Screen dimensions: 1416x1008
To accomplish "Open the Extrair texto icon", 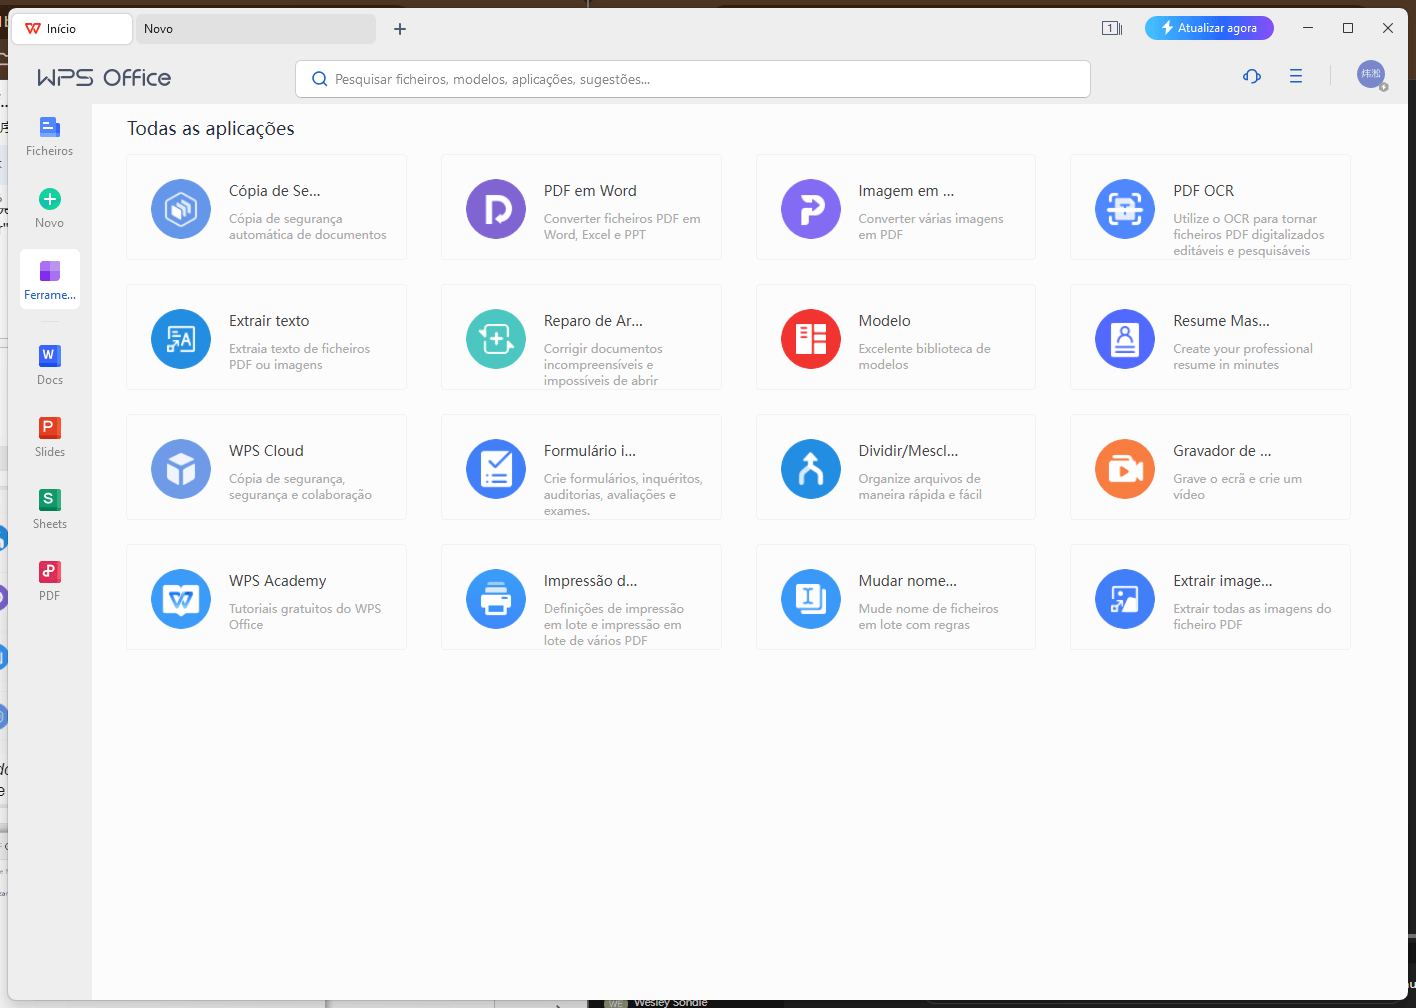I will pyautogui.click(x=181, y=339).
